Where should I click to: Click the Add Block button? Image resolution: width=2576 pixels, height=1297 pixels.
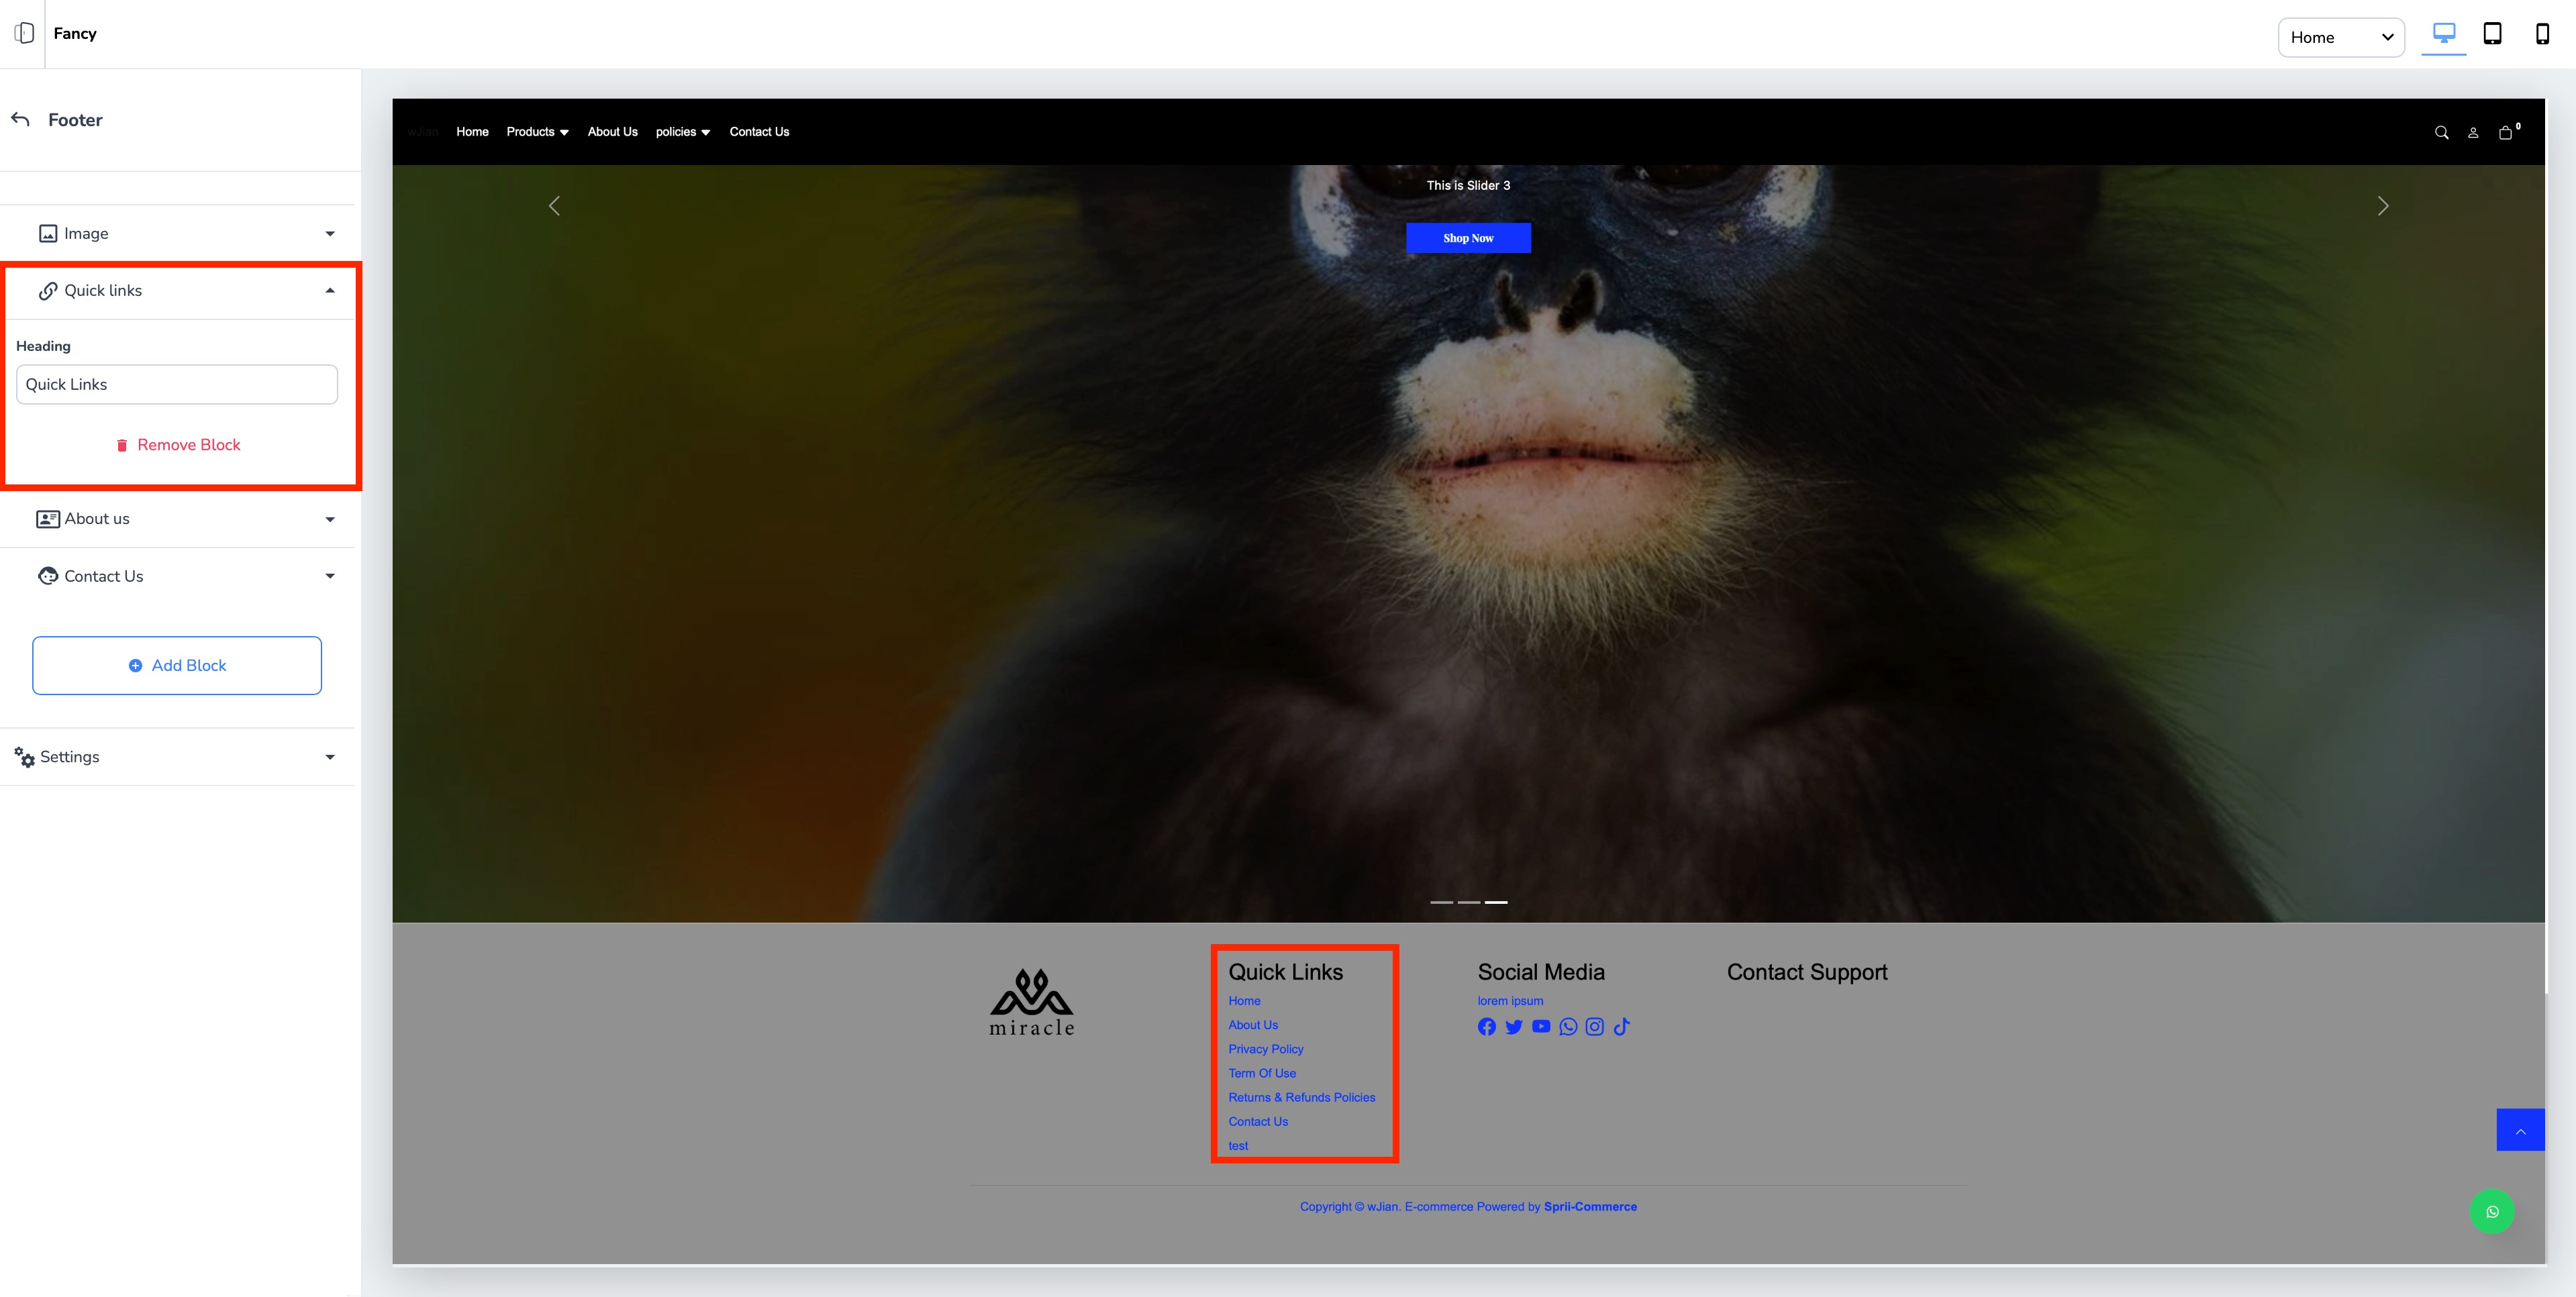click(x=177, y=665)
